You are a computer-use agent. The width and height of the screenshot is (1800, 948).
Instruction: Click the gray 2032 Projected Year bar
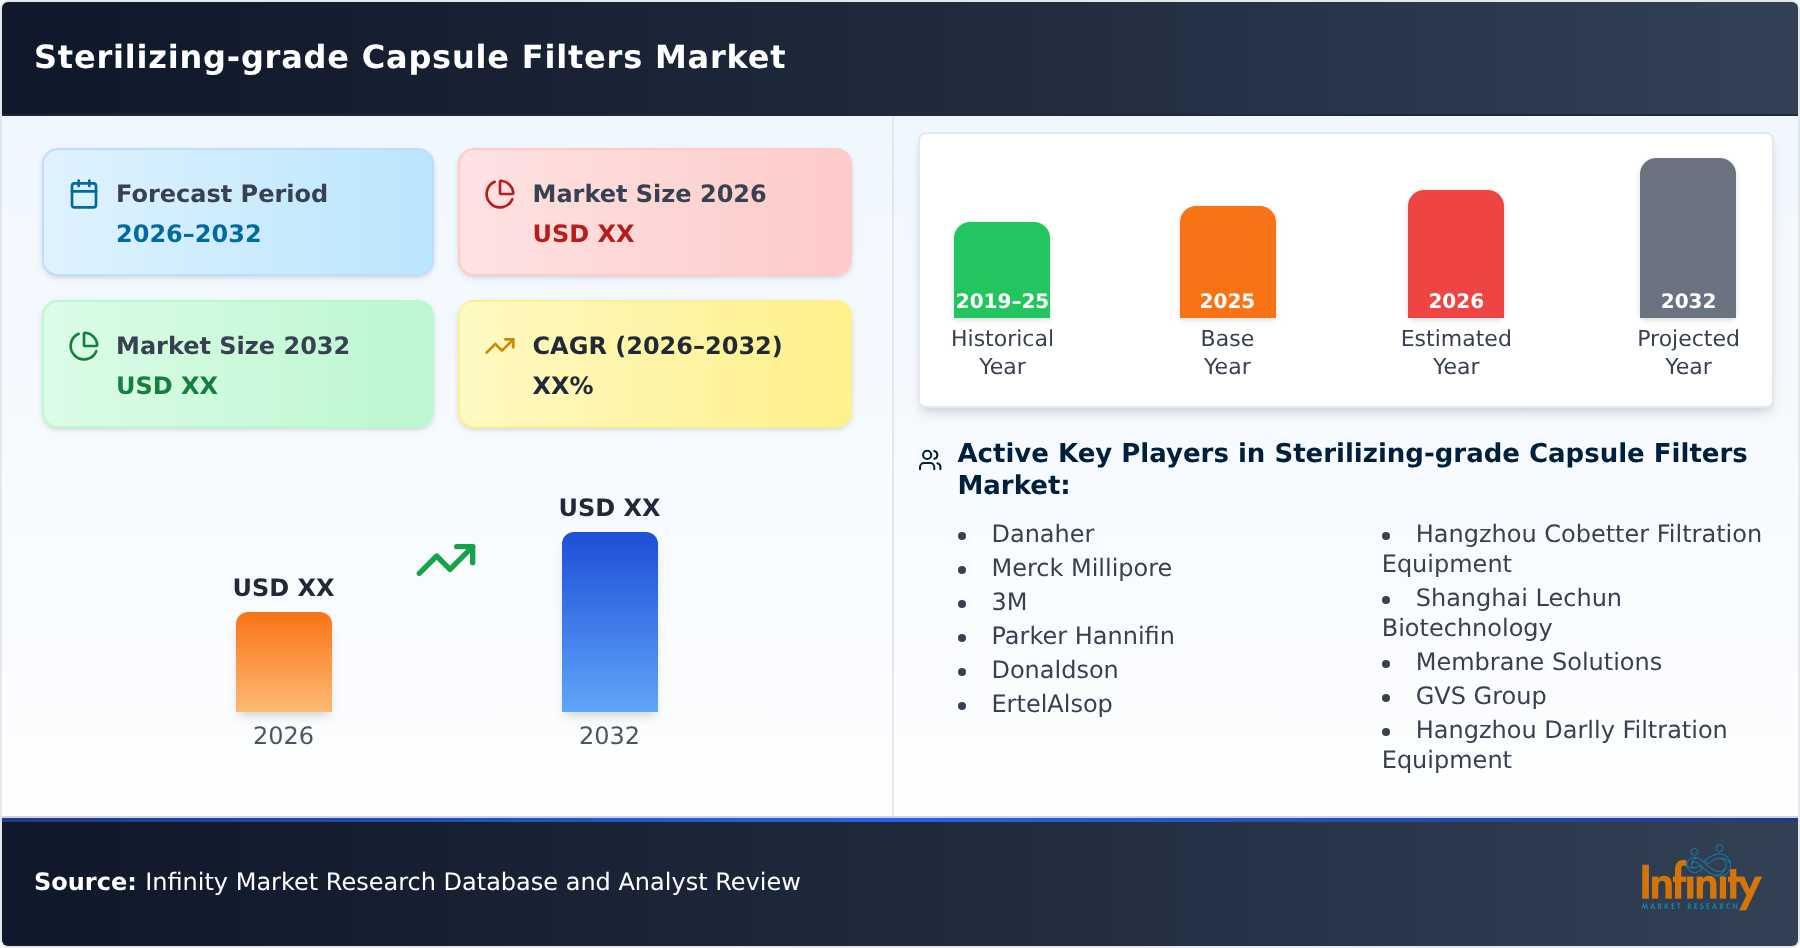[1688, 238]
